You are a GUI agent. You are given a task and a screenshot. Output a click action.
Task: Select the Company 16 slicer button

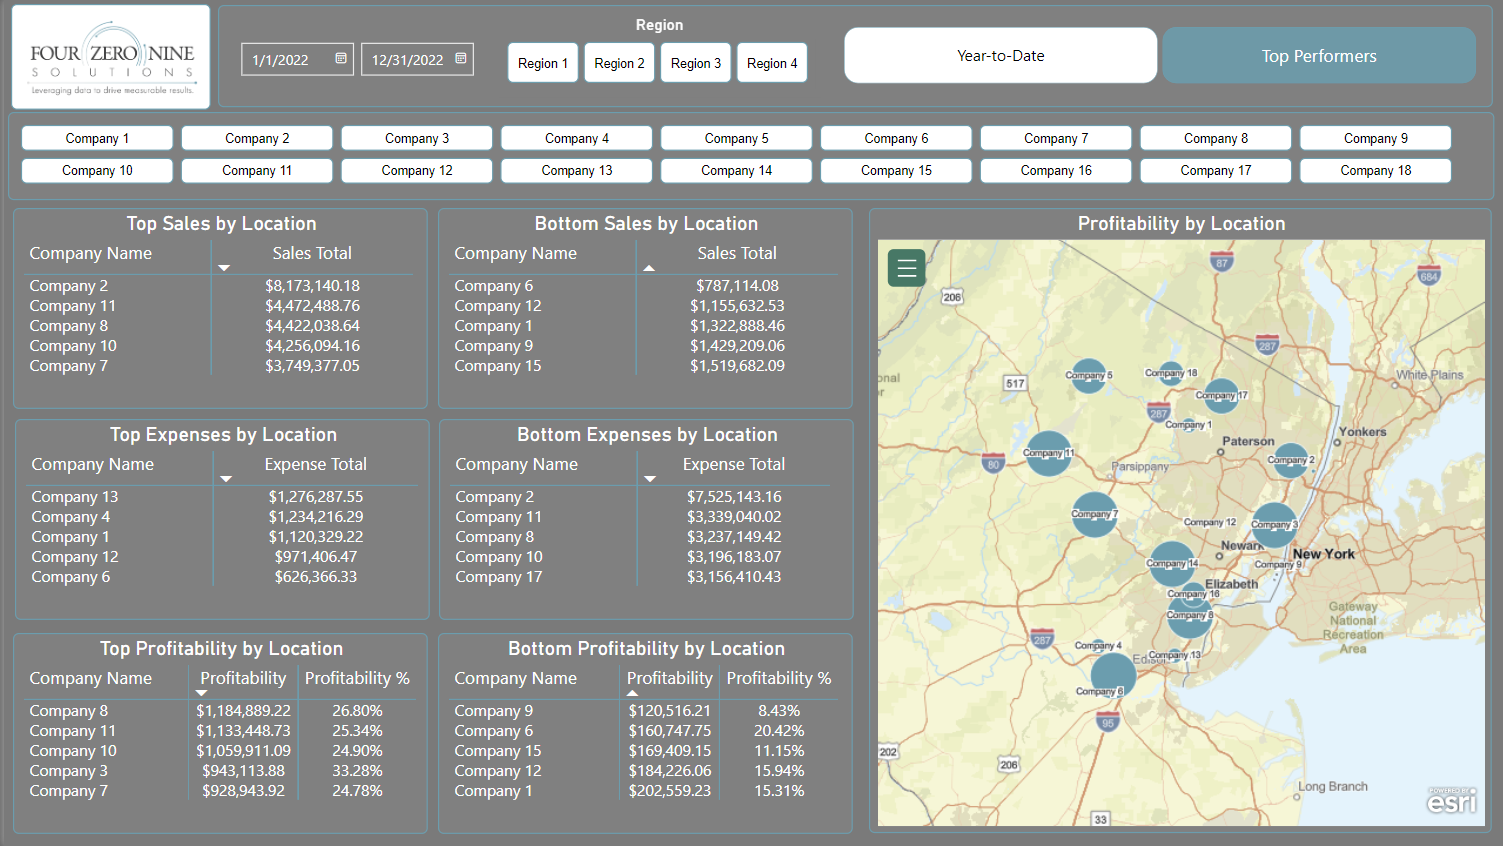pos(1056,170)
